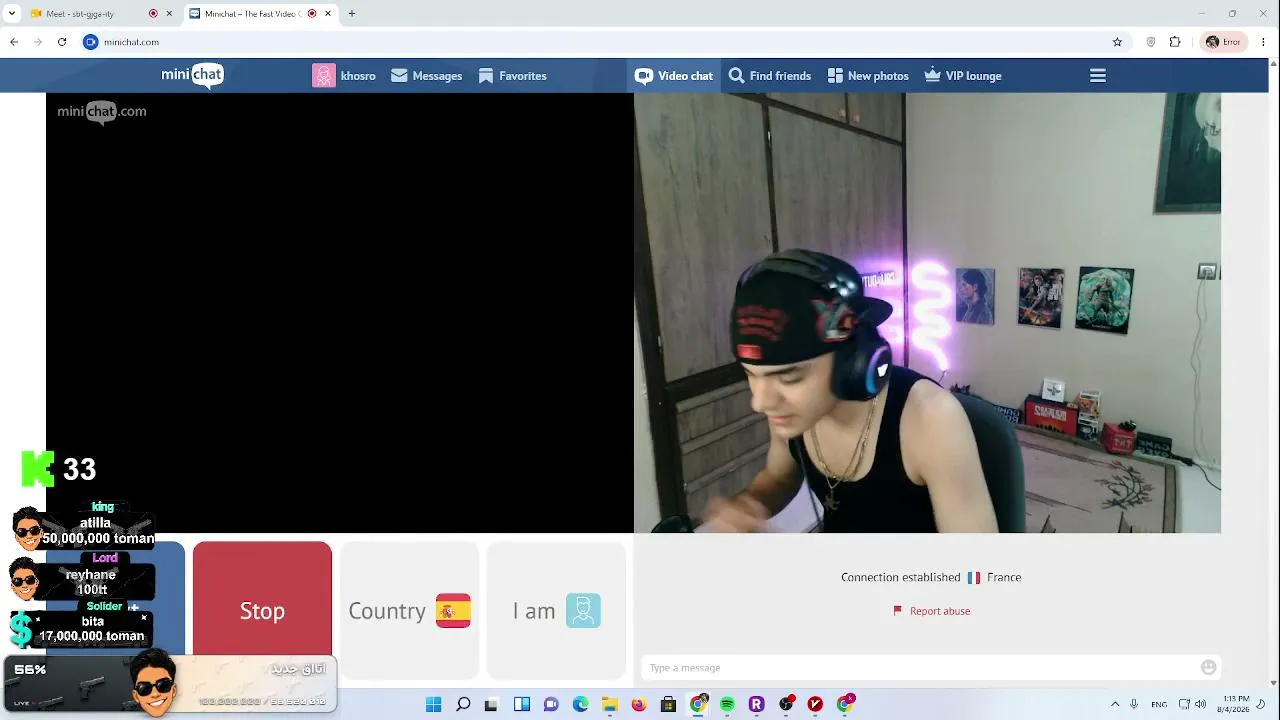This screenshot has width=1280, height=720.
Task: Enter the VIP lounge
Action: coord(962,76)
